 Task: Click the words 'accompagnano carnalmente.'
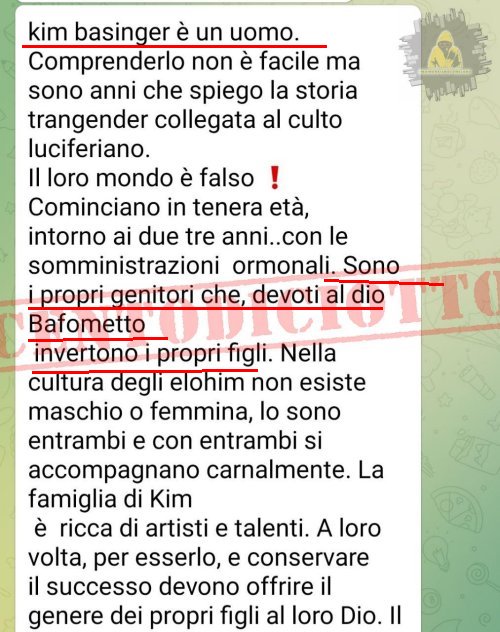(189, 470)
